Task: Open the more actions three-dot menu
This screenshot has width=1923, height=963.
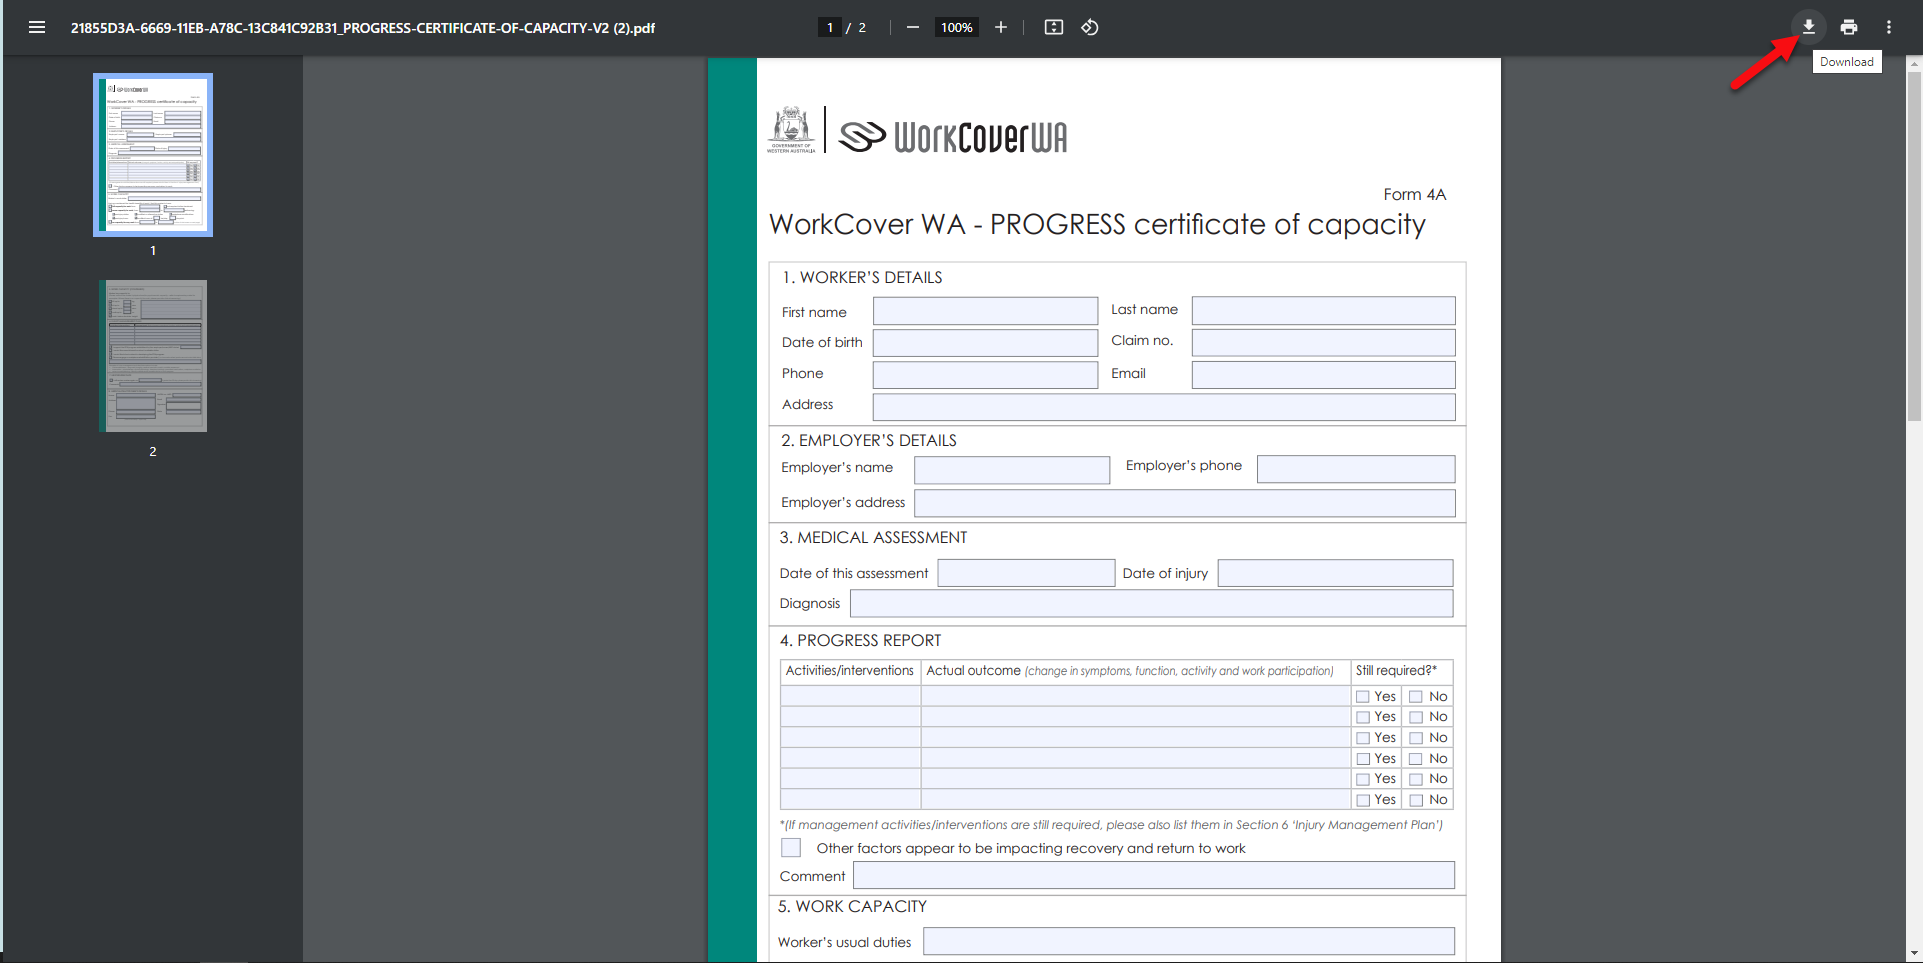Action: coord(1889,27)
